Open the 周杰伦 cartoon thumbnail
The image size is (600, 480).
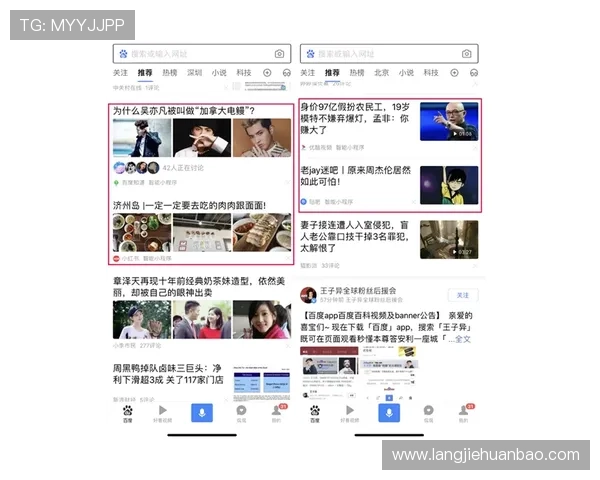coord(449,185)
